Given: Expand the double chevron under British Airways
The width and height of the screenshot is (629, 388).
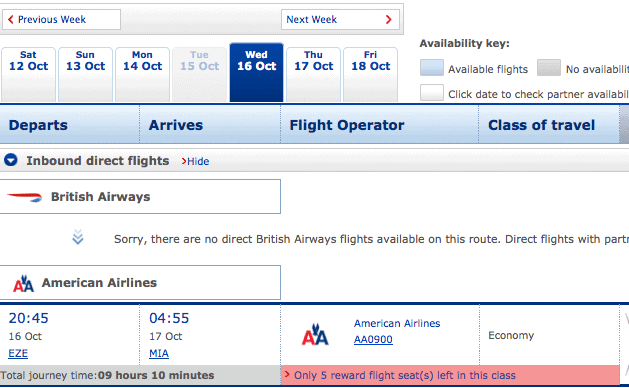Looking at the screenshot, I should click(78, 237).
